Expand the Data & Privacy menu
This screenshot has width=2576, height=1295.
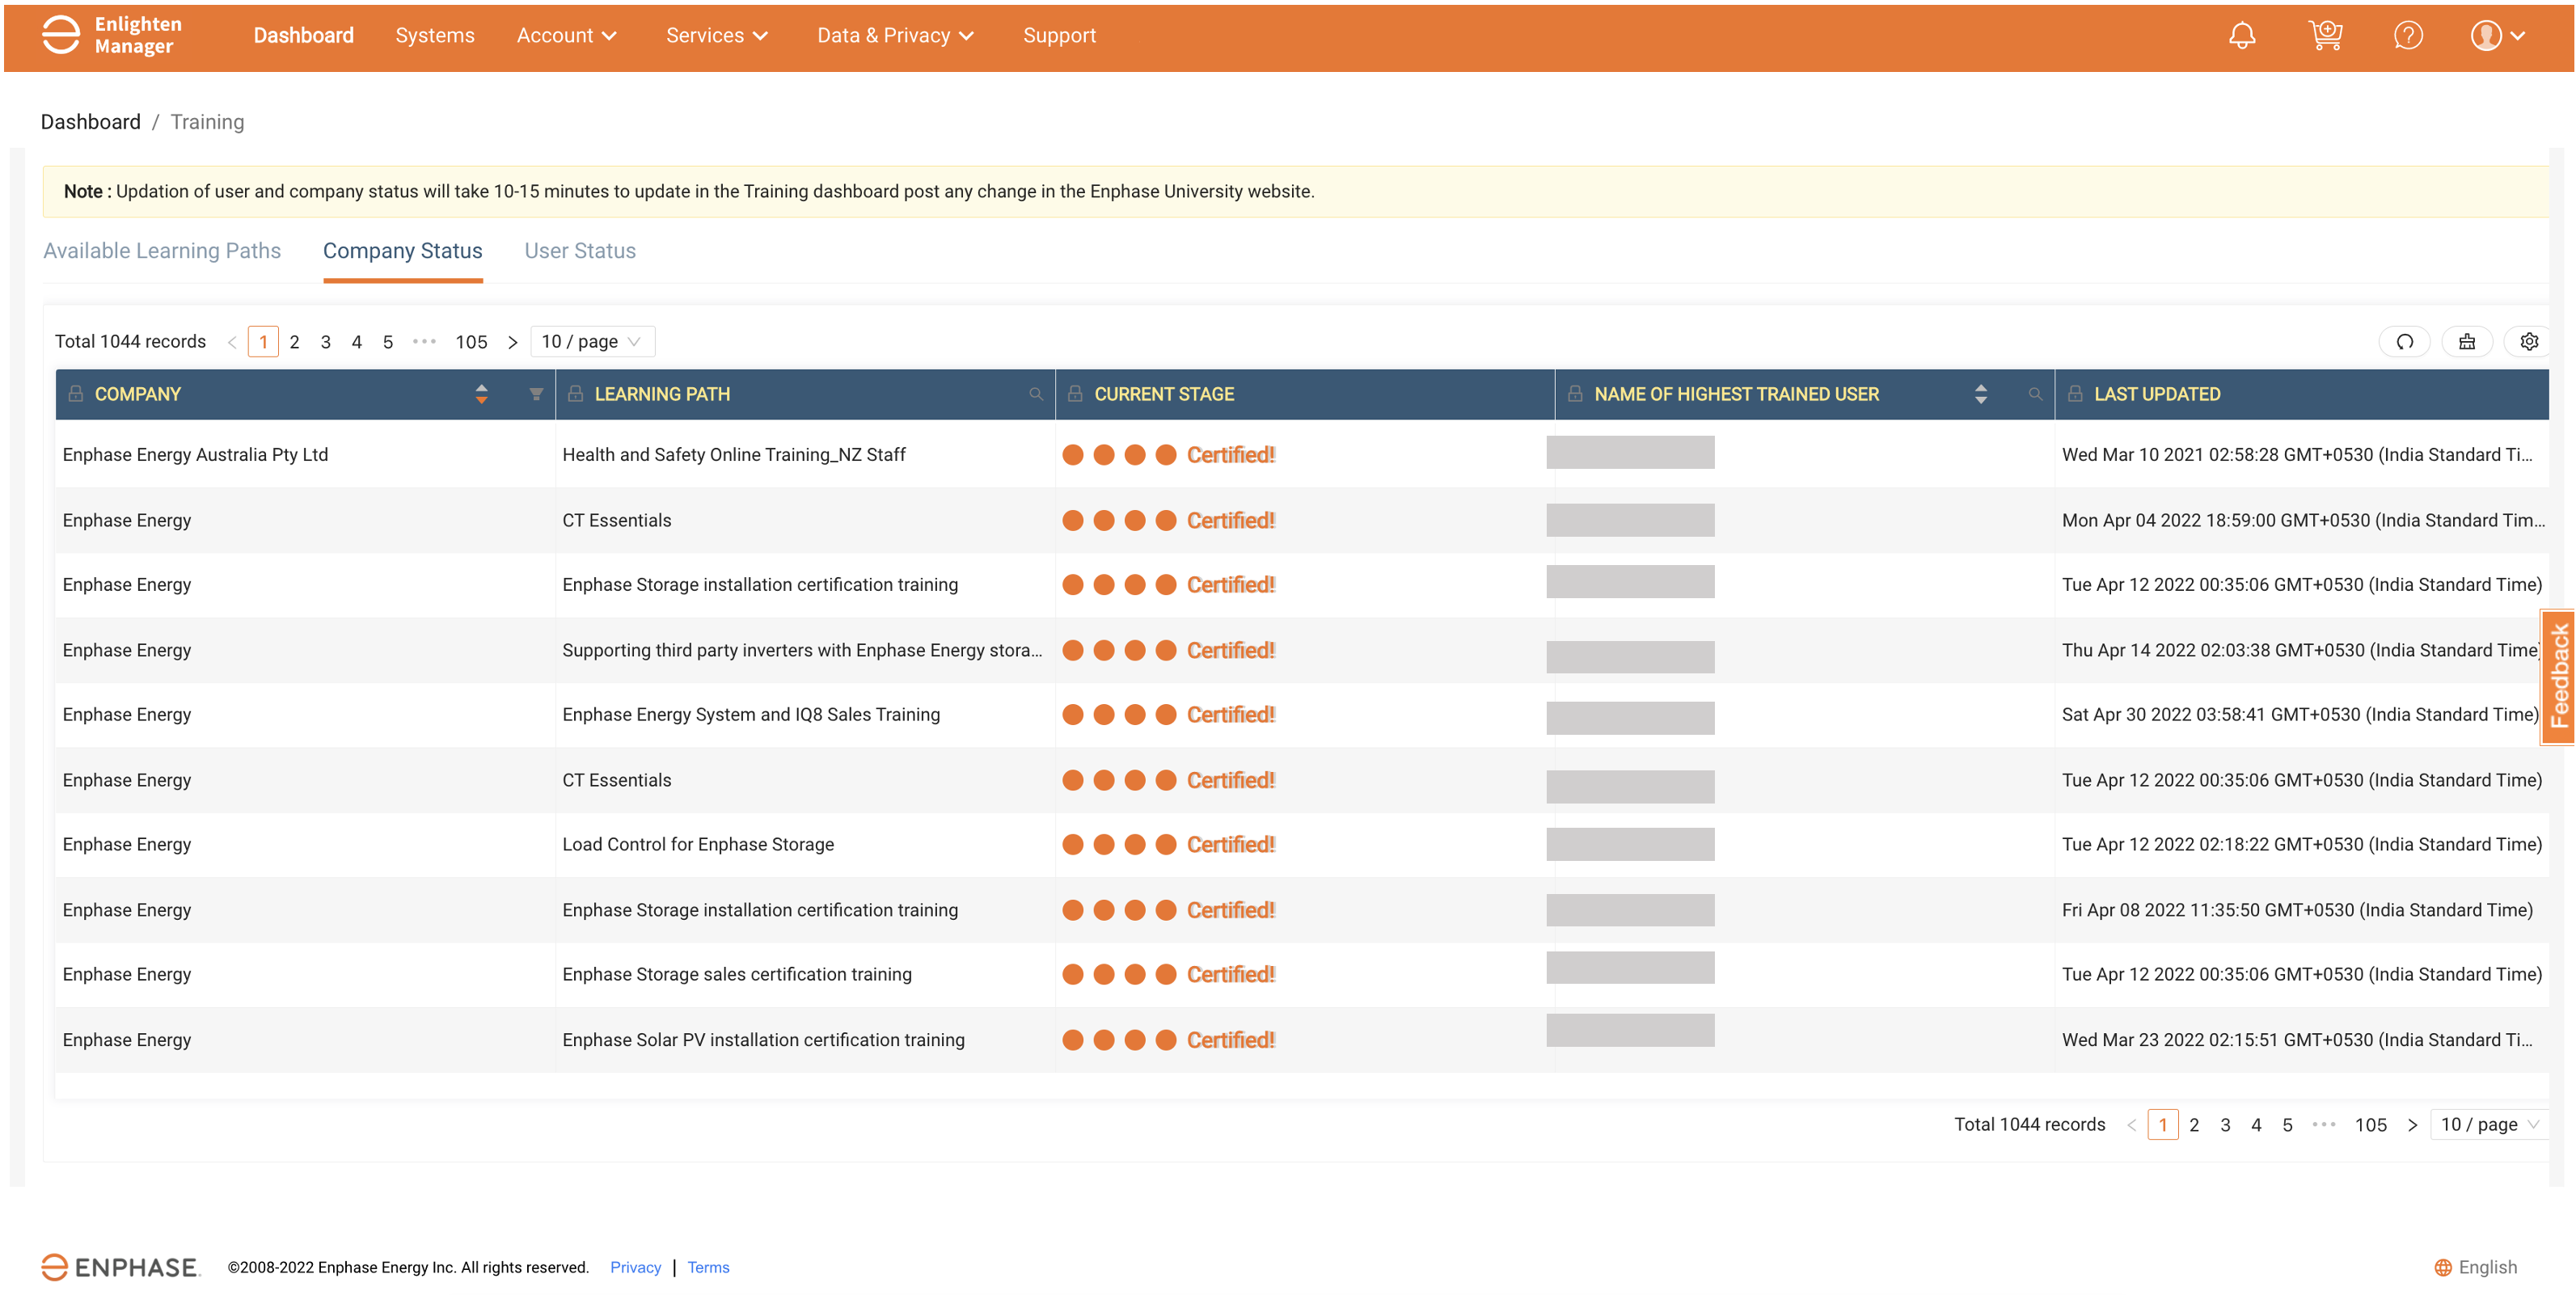point(895,36)
